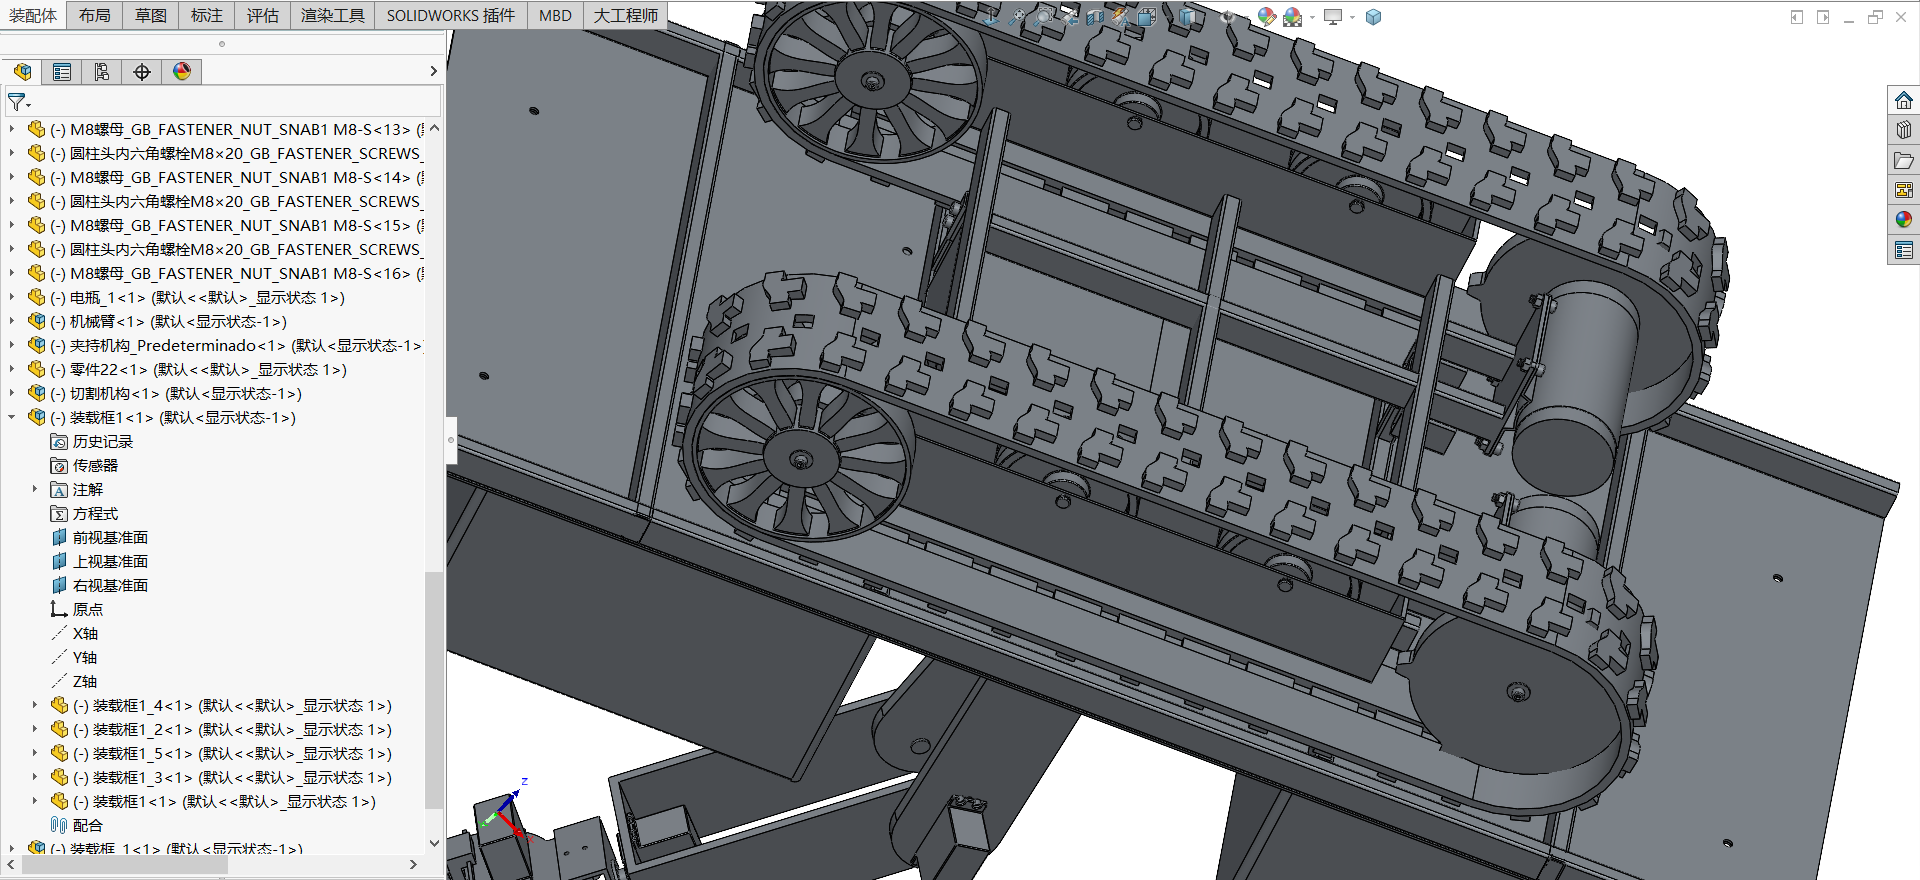Switch to the SOLIDWORKS 插件 tab

pos(451,15)
